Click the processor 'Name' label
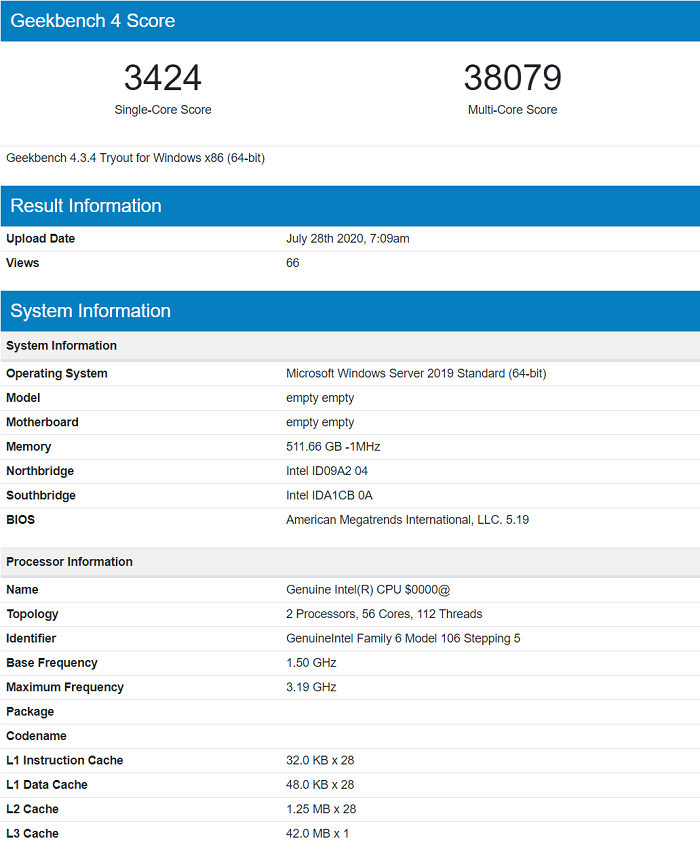Screen dimensions: 700x860 (x=22, y=590)
